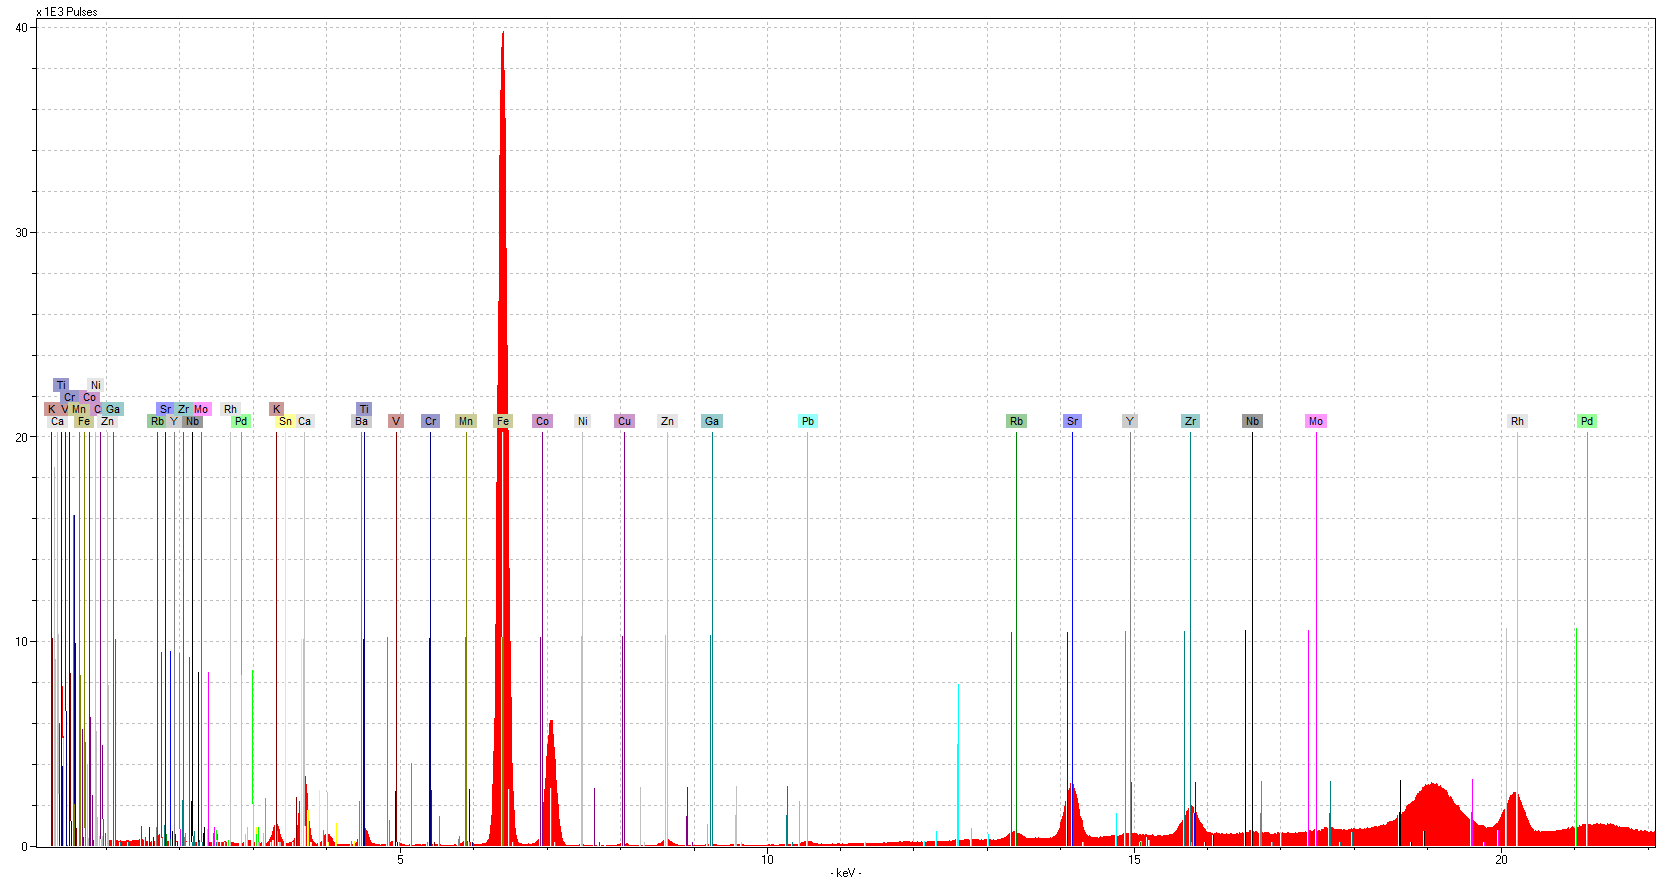Select the '- keV -' x-axis title
Screen dimensions: 1665x880
(846, 873)
